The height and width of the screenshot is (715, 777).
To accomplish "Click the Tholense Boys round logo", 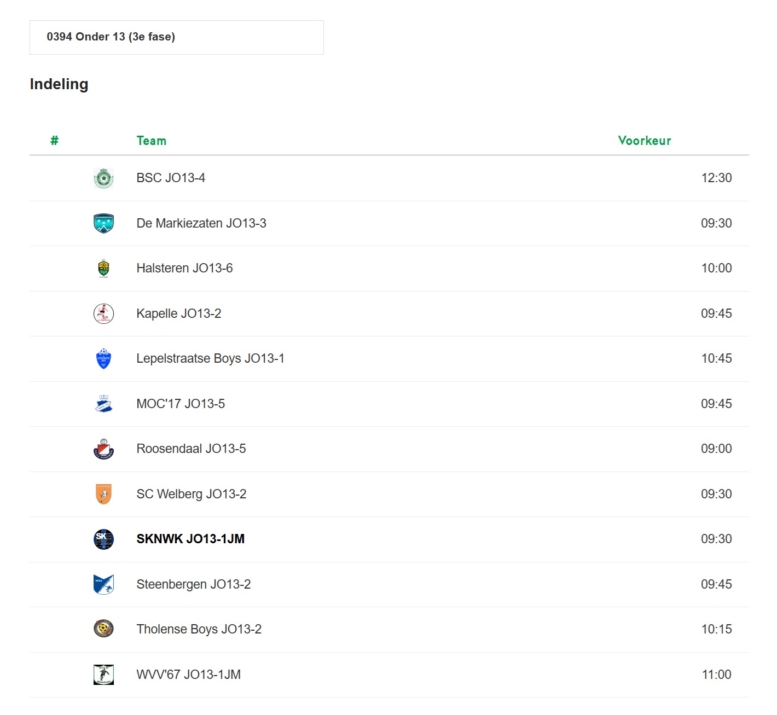I will (x=104, y=629).
